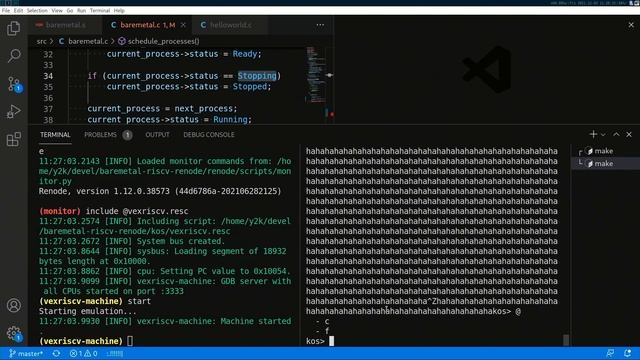Click the 'include @vexriscv.resc' monitor line
The height and width of the screenshot is (360, 640).
click(x=137, y=211)
